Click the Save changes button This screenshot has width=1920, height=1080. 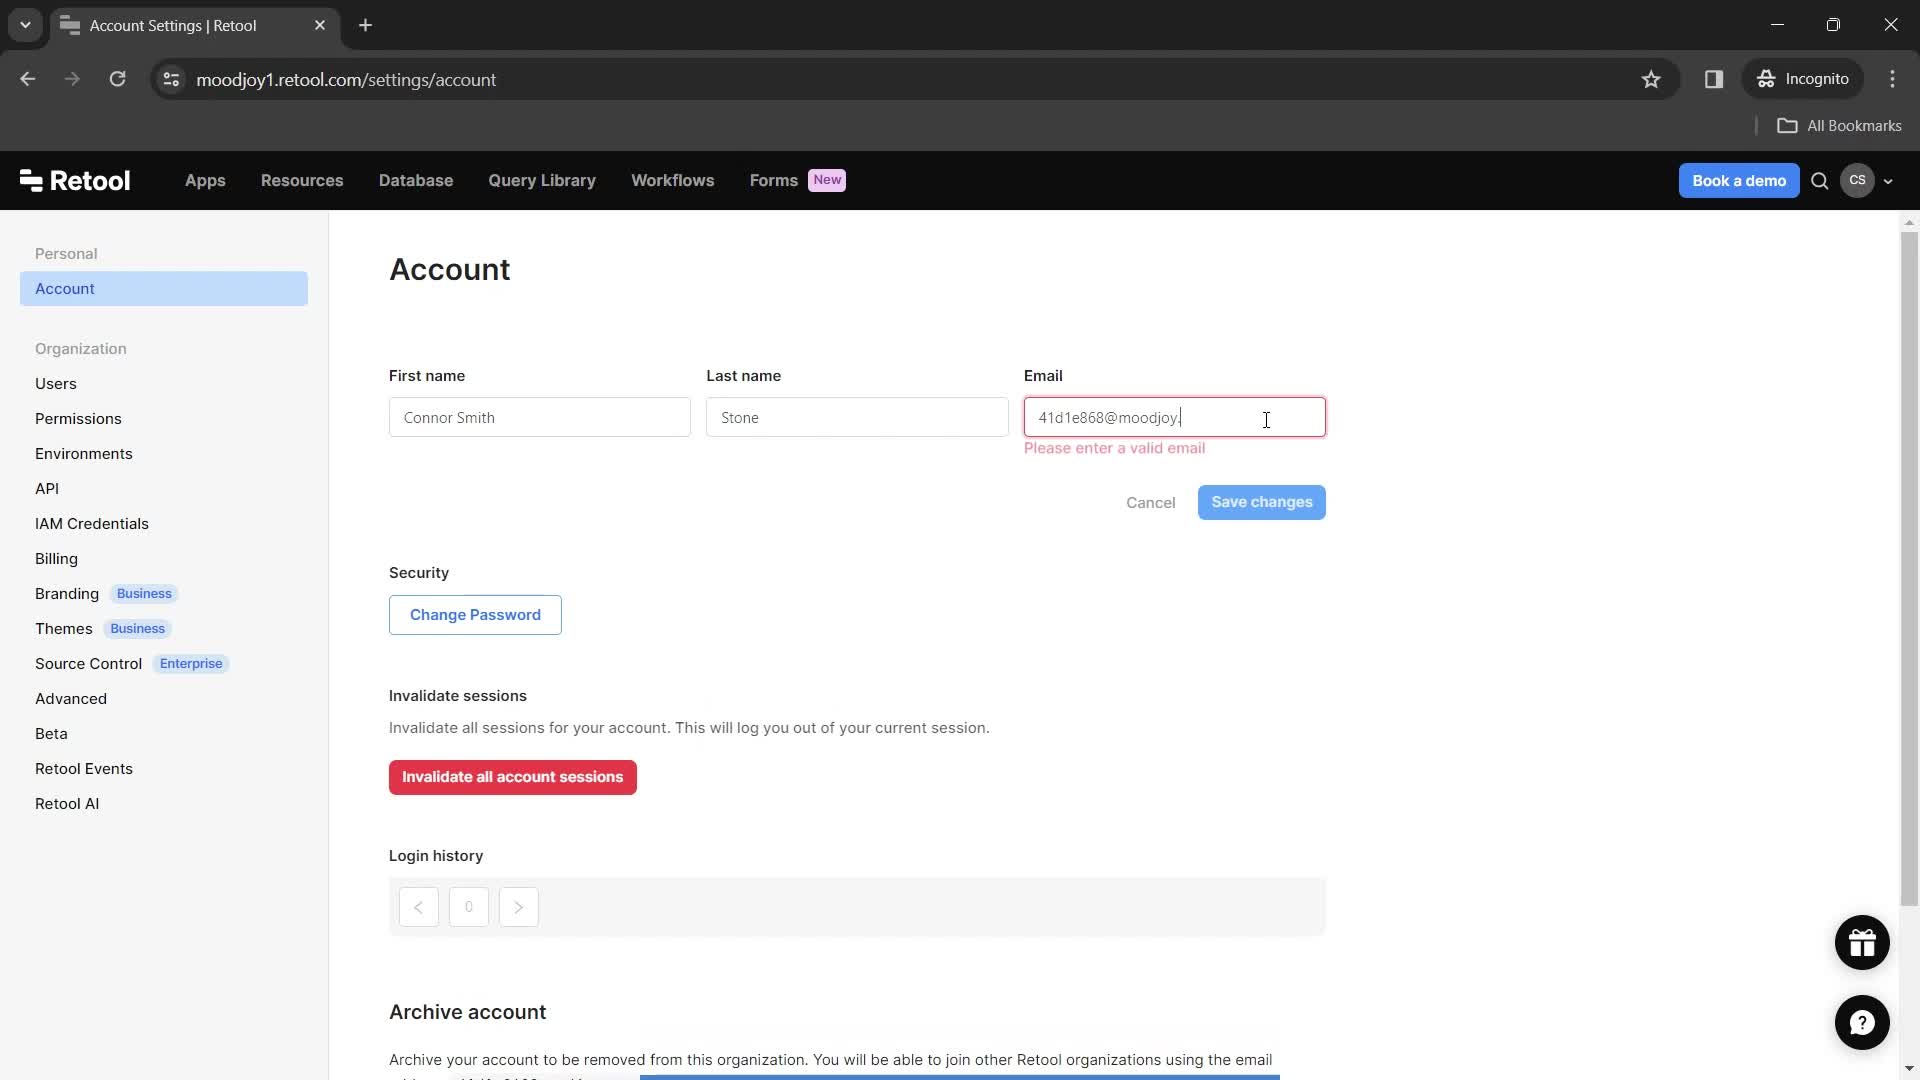coord(1262,501)
